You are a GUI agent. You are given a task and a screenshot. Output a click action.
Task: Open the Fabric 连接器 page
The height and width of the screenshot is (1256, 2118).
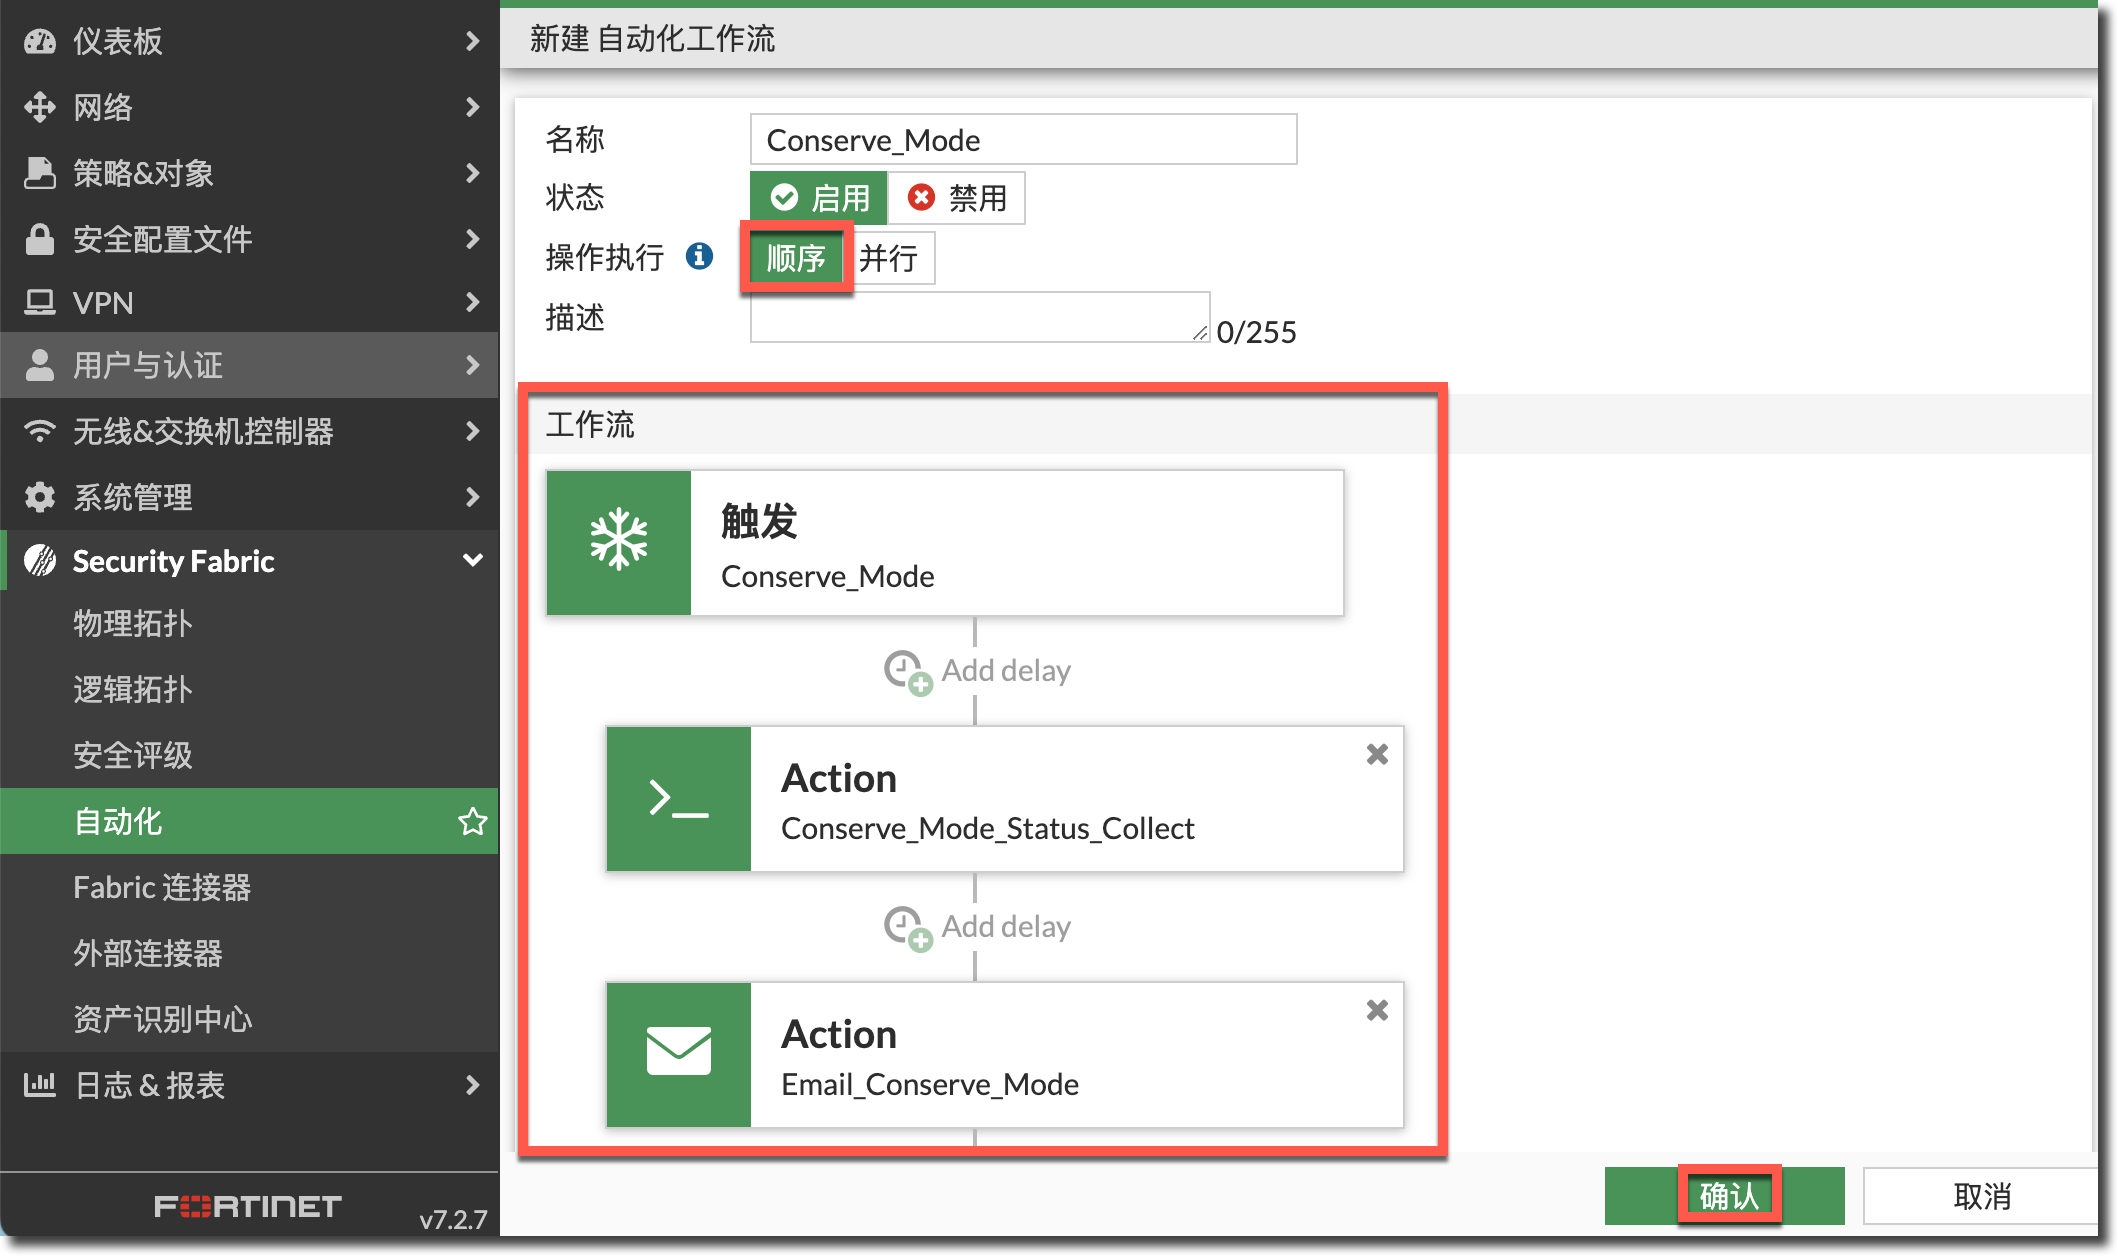(x=162, y=887)
